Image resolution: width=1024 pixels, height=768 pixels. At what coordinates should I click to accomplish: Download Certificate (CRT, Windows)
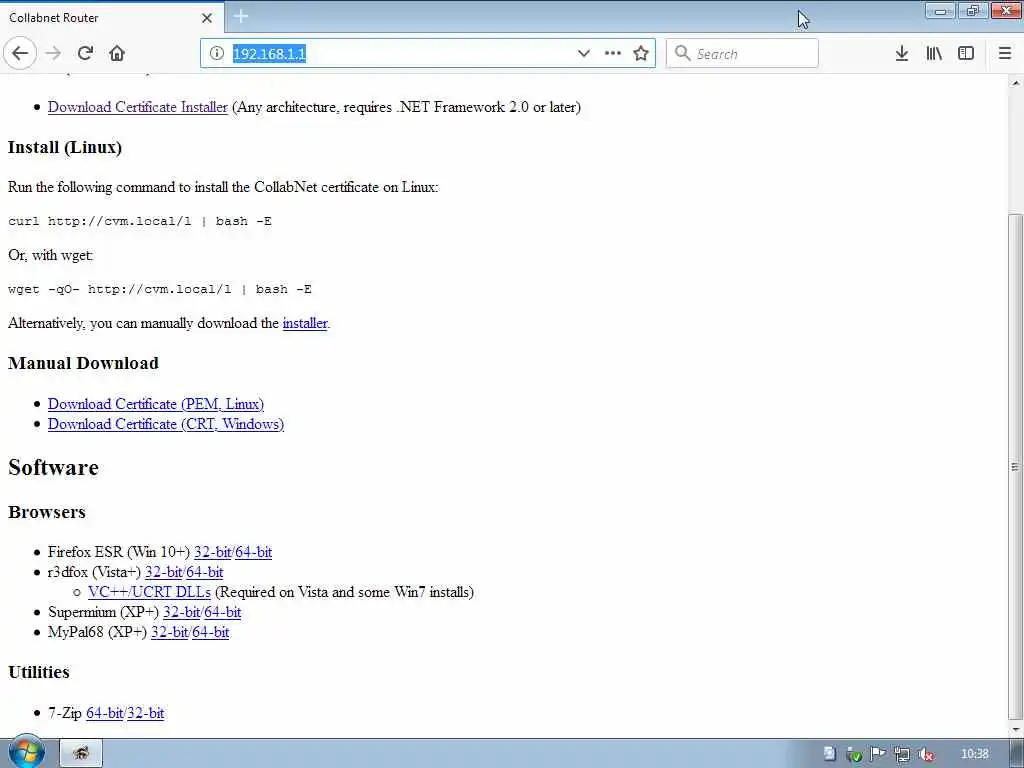[166, 424]
